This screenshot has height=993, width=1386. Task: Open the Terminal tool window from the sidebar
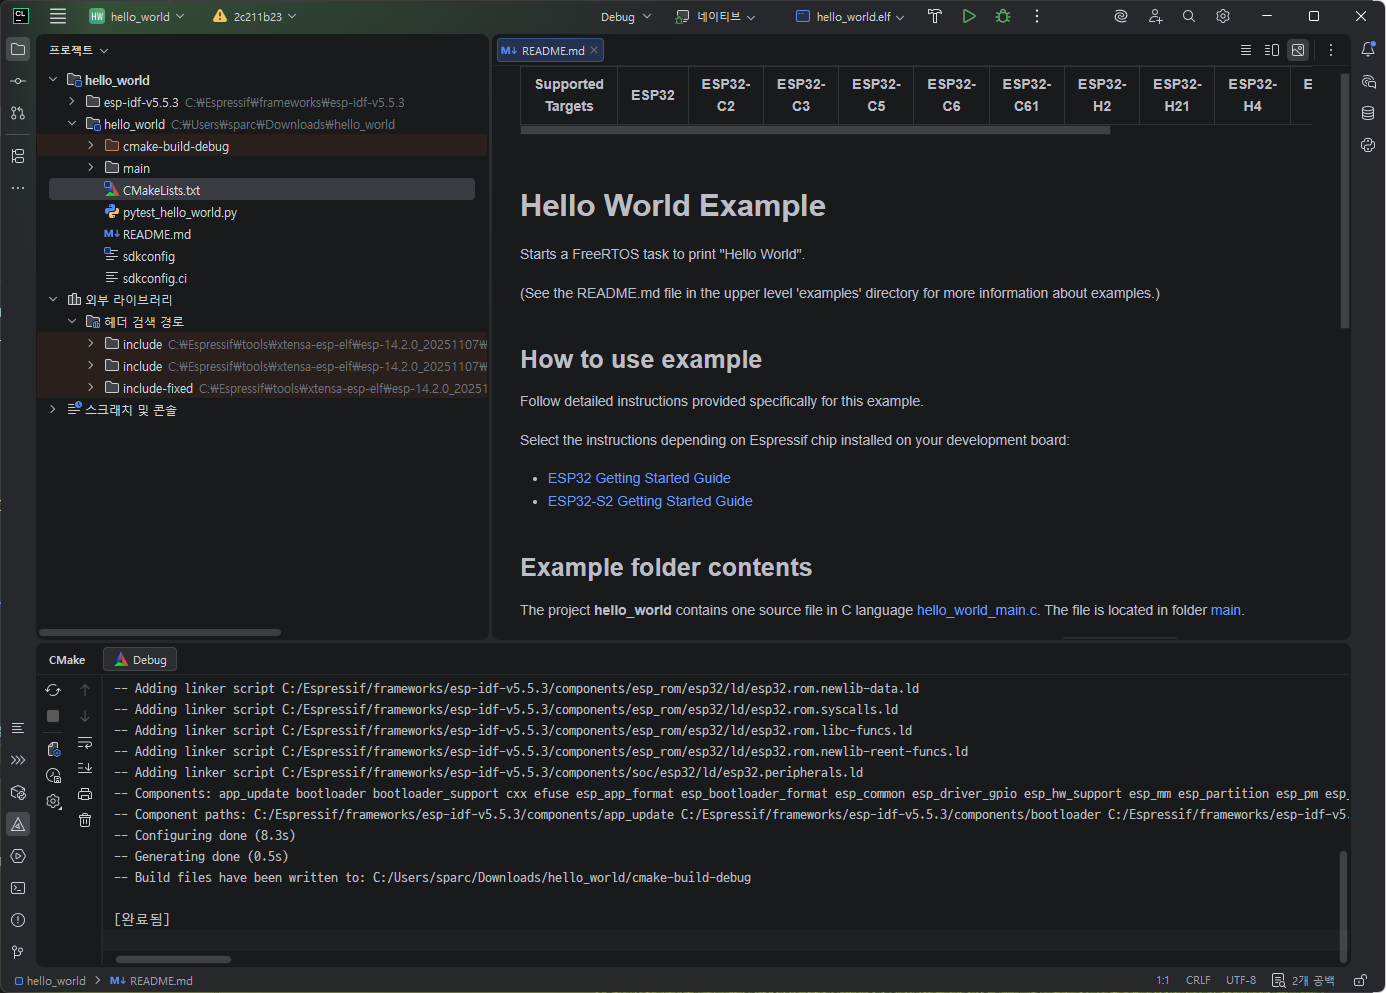tap(18, 888)
